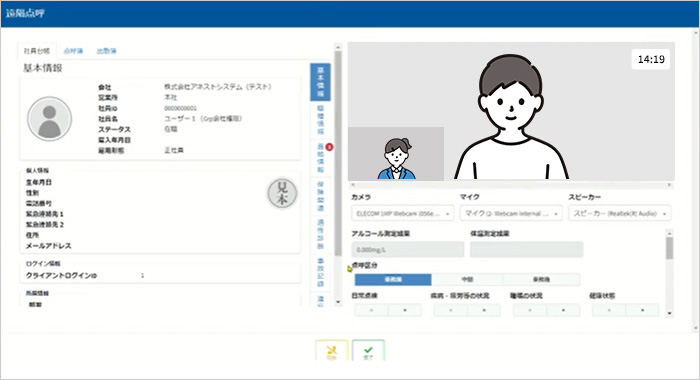Viewport: 700px width, 380px height.
Task: Open the カメラ device dropdown
Action: (x=403, y=213)
